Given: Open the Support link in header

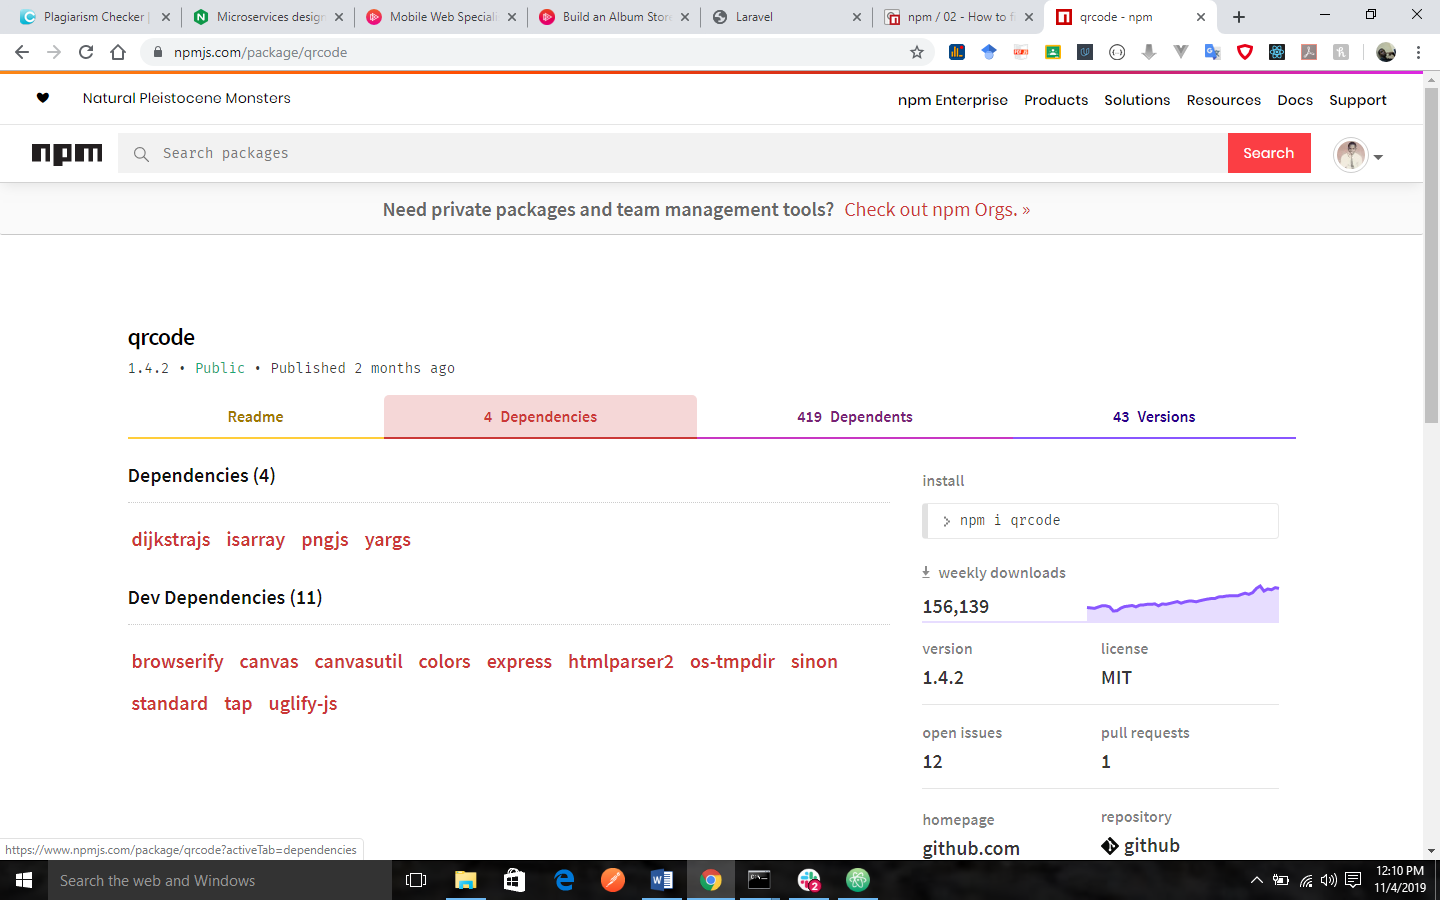Looking at the screenshot, I should (x=1358, y=100).
